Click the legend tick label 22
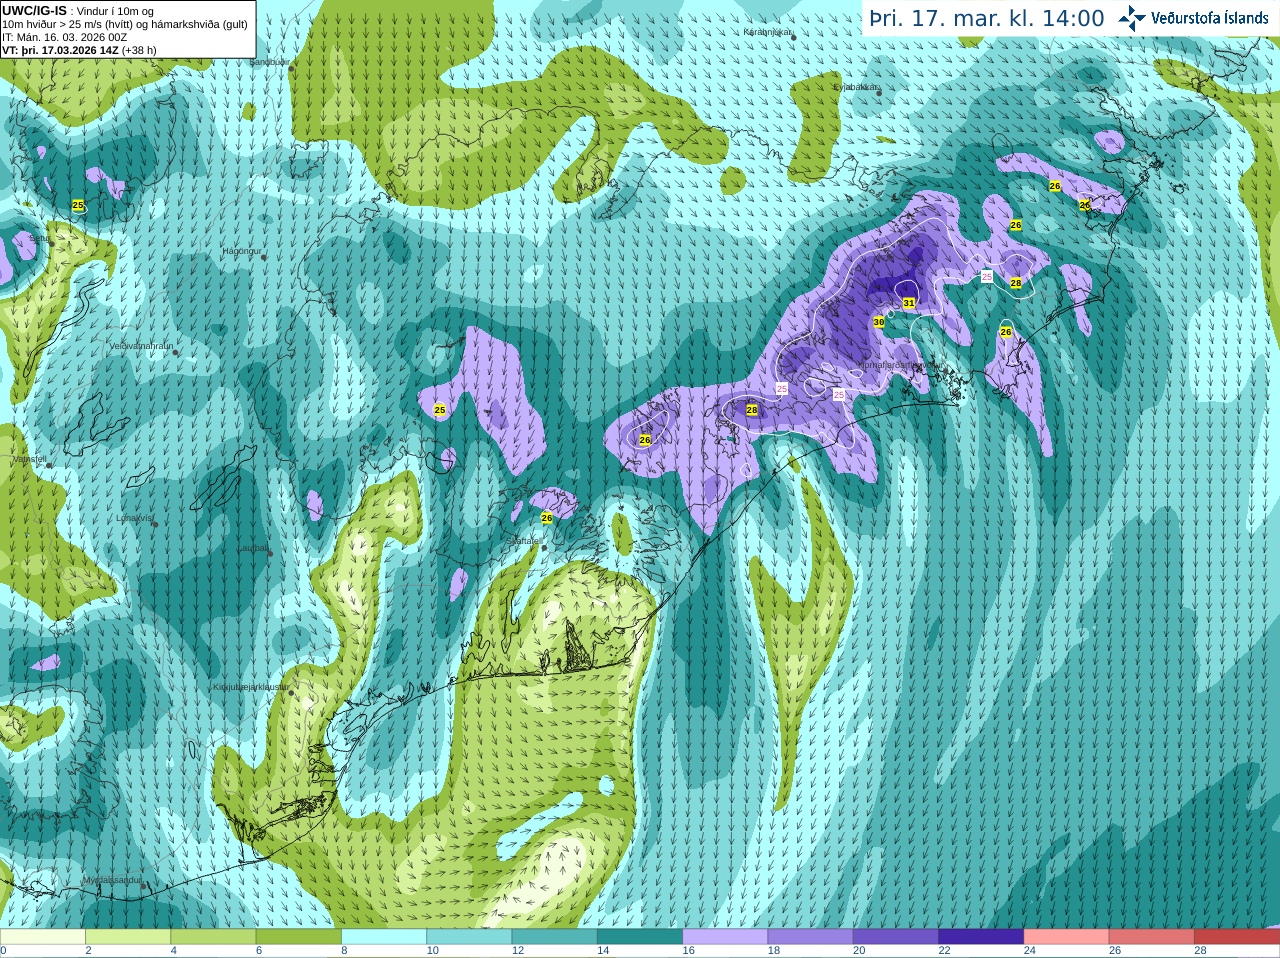1280x958 pixels. click(944, 951)
